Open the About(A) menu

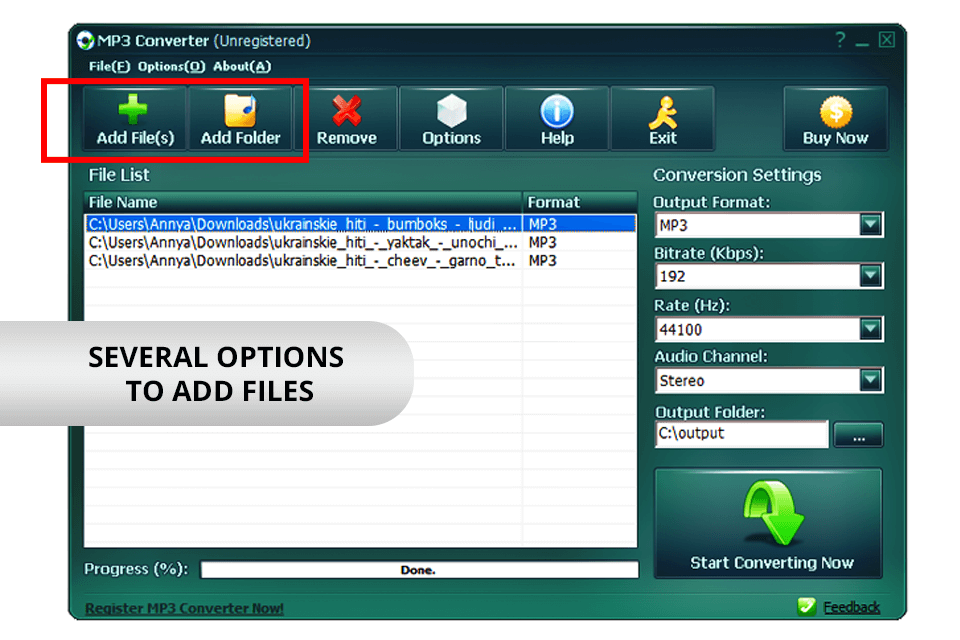coord(242,66)
